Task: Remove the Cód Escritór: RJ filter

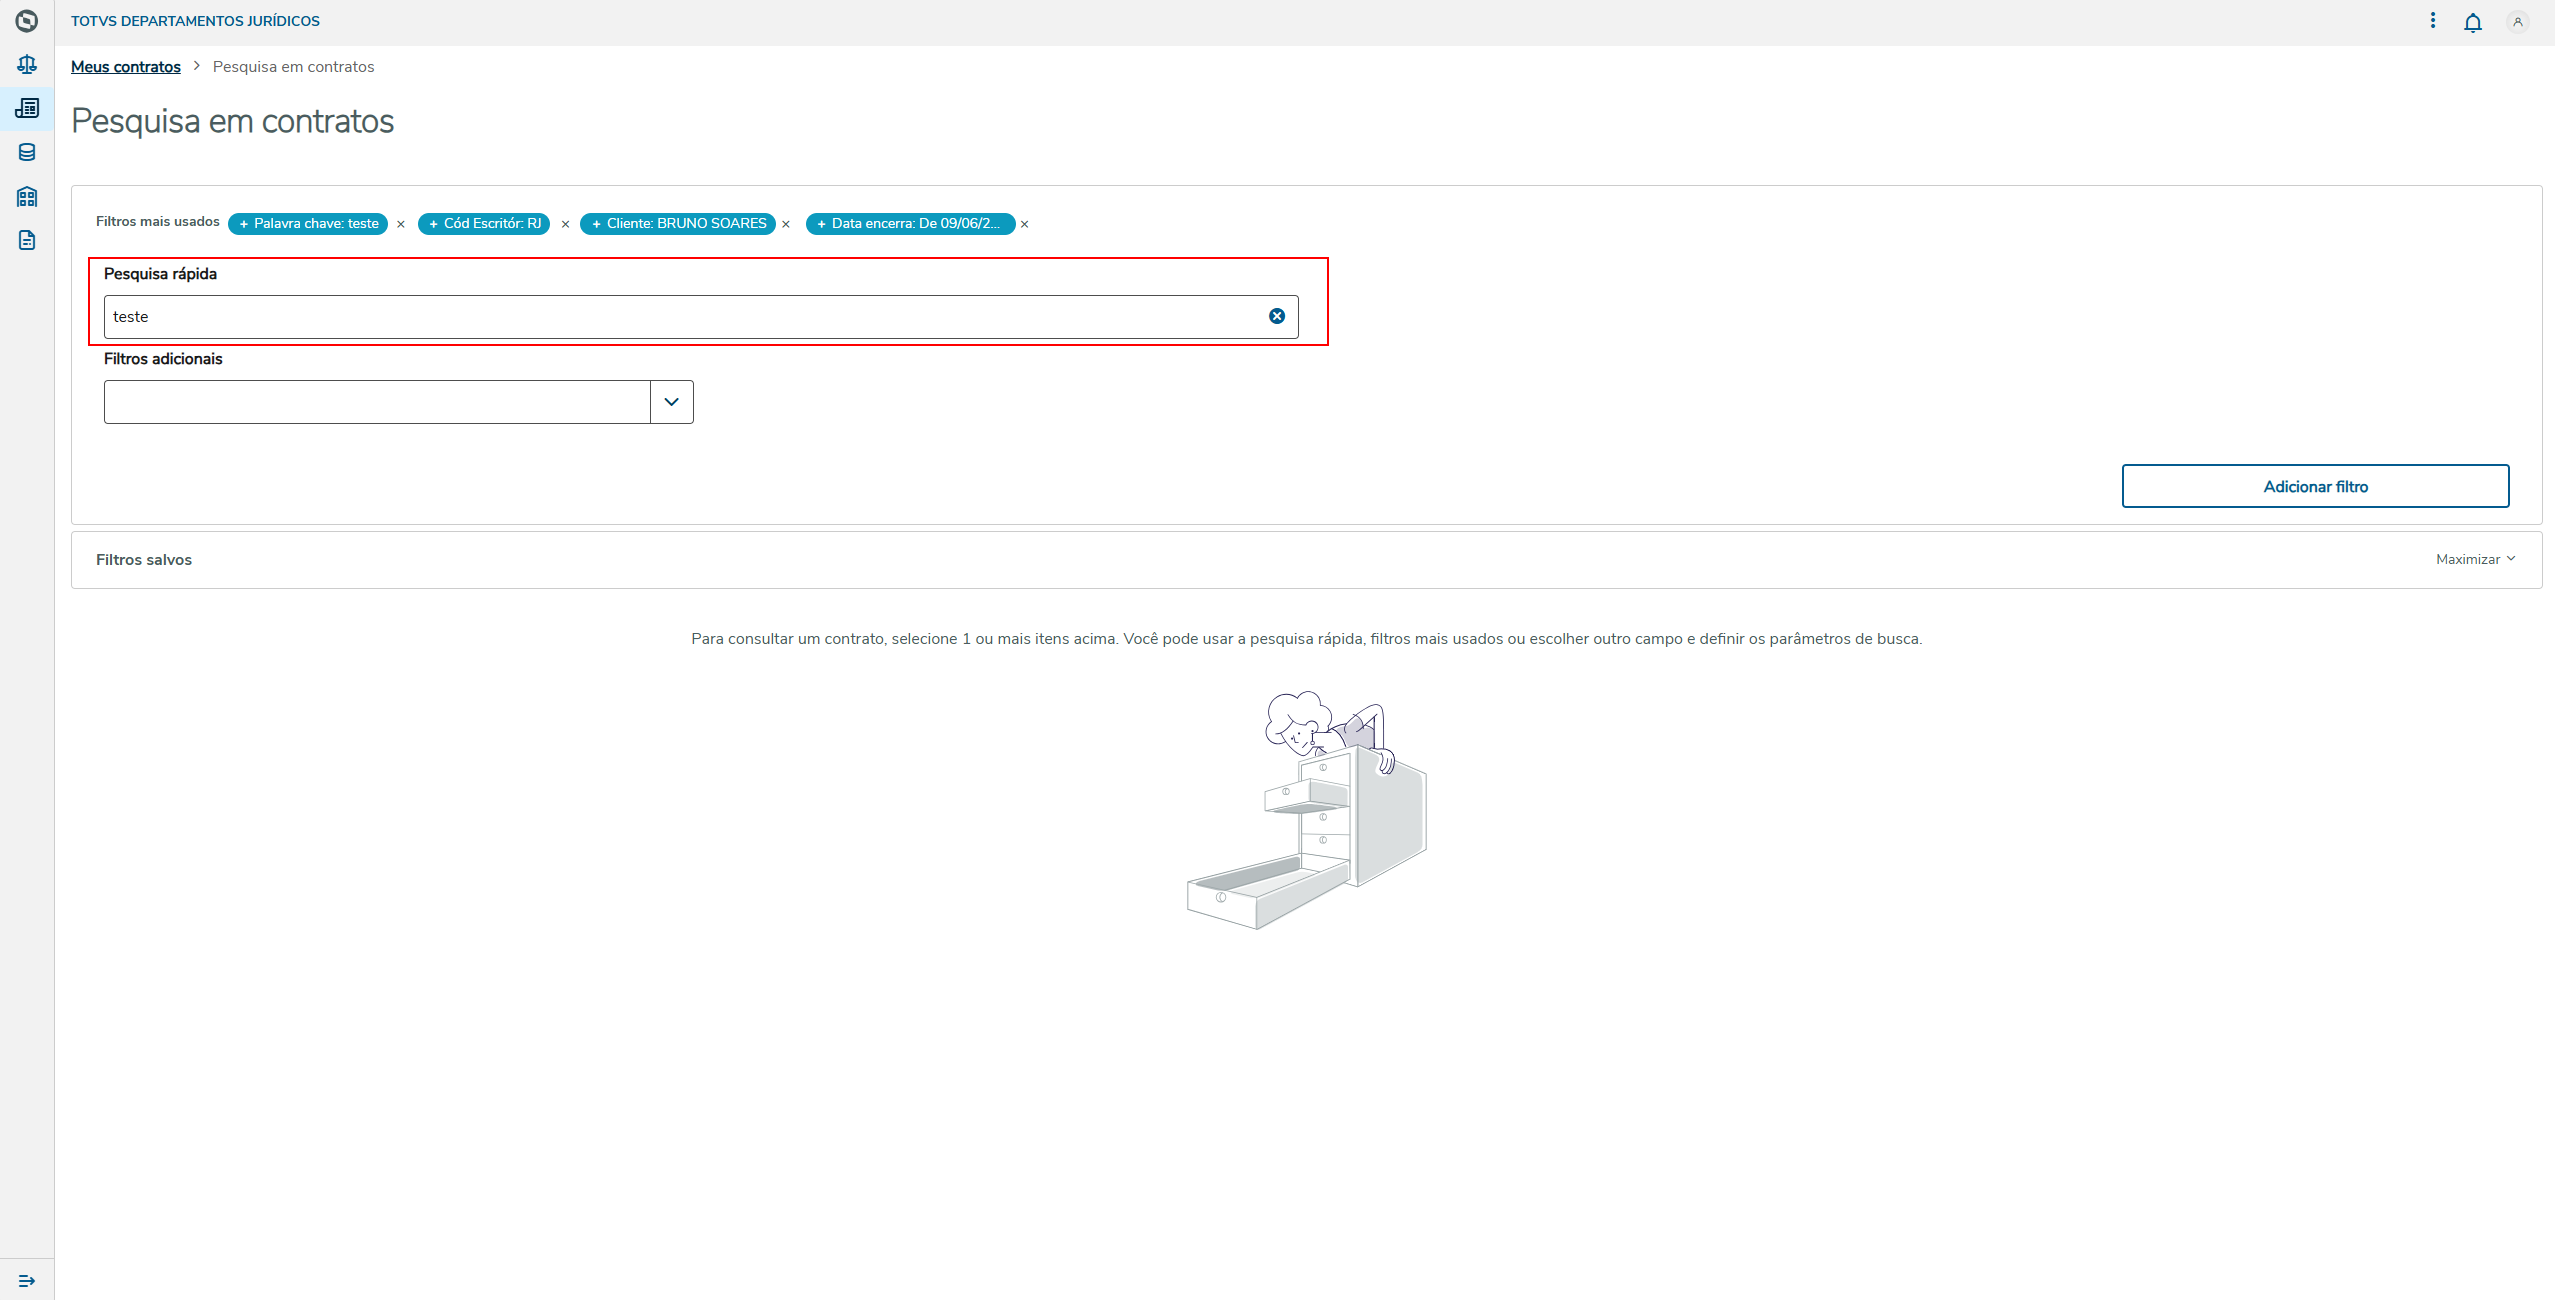Action: pos(565,224)
